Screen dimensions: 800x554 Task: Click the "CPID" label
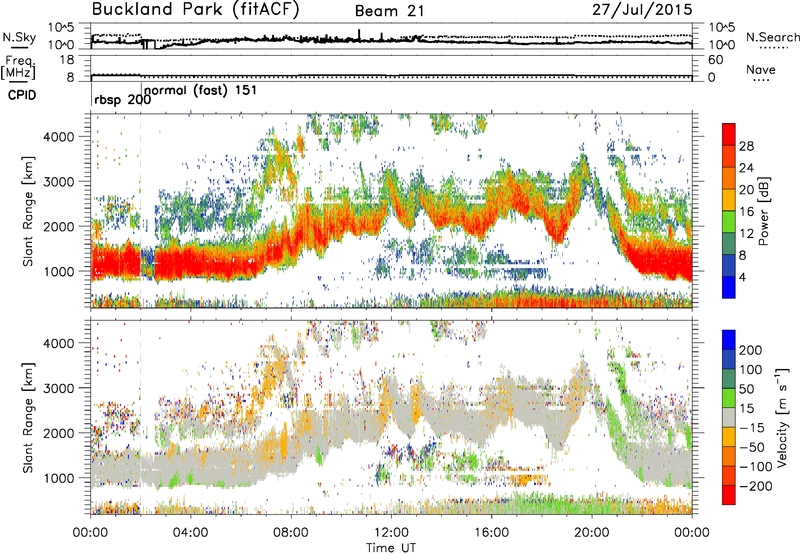tap(22, 95)
